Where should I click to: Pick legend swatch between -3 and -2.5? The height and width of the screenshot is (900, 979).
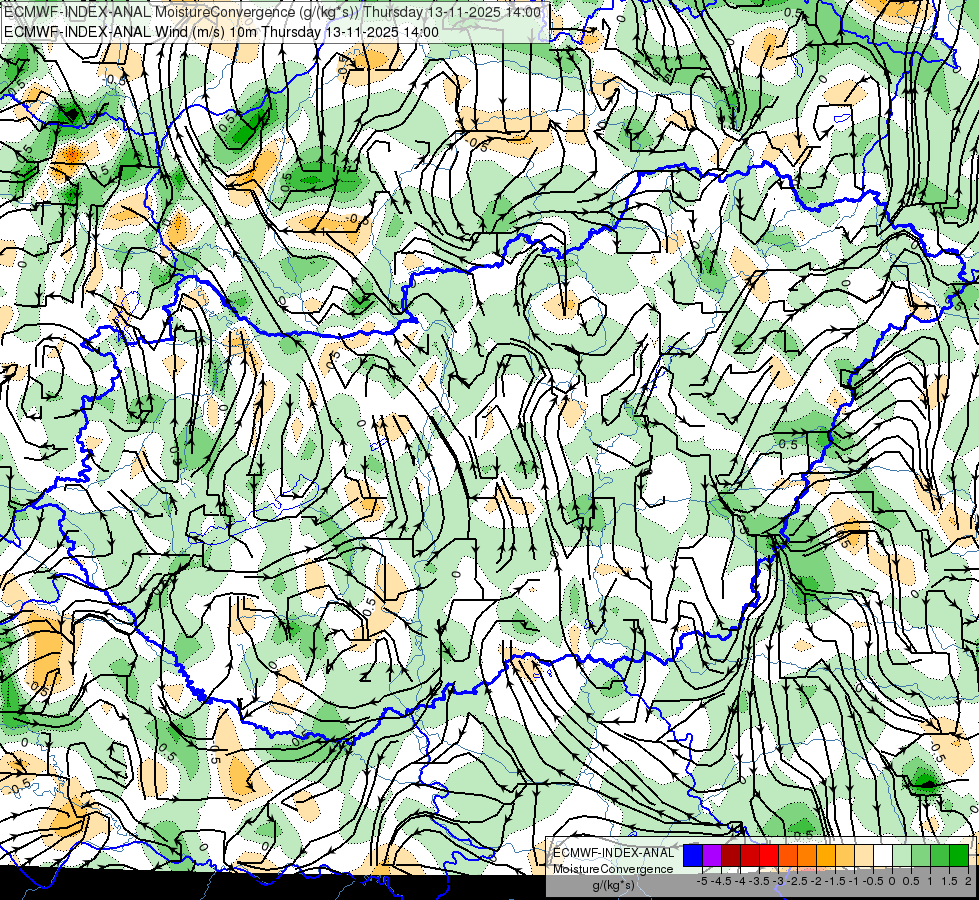[x=788, y=856]
